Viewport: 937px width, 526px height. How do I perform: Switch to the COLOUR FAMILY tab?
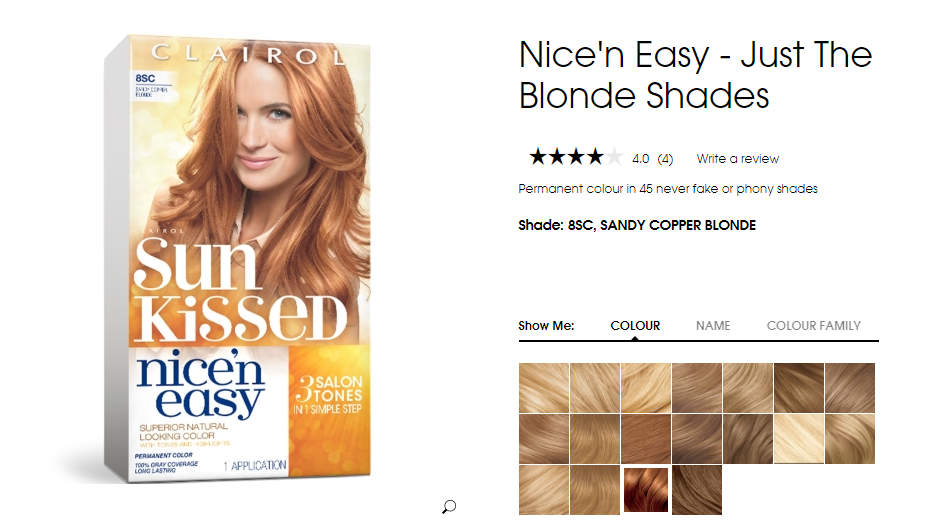813,326
